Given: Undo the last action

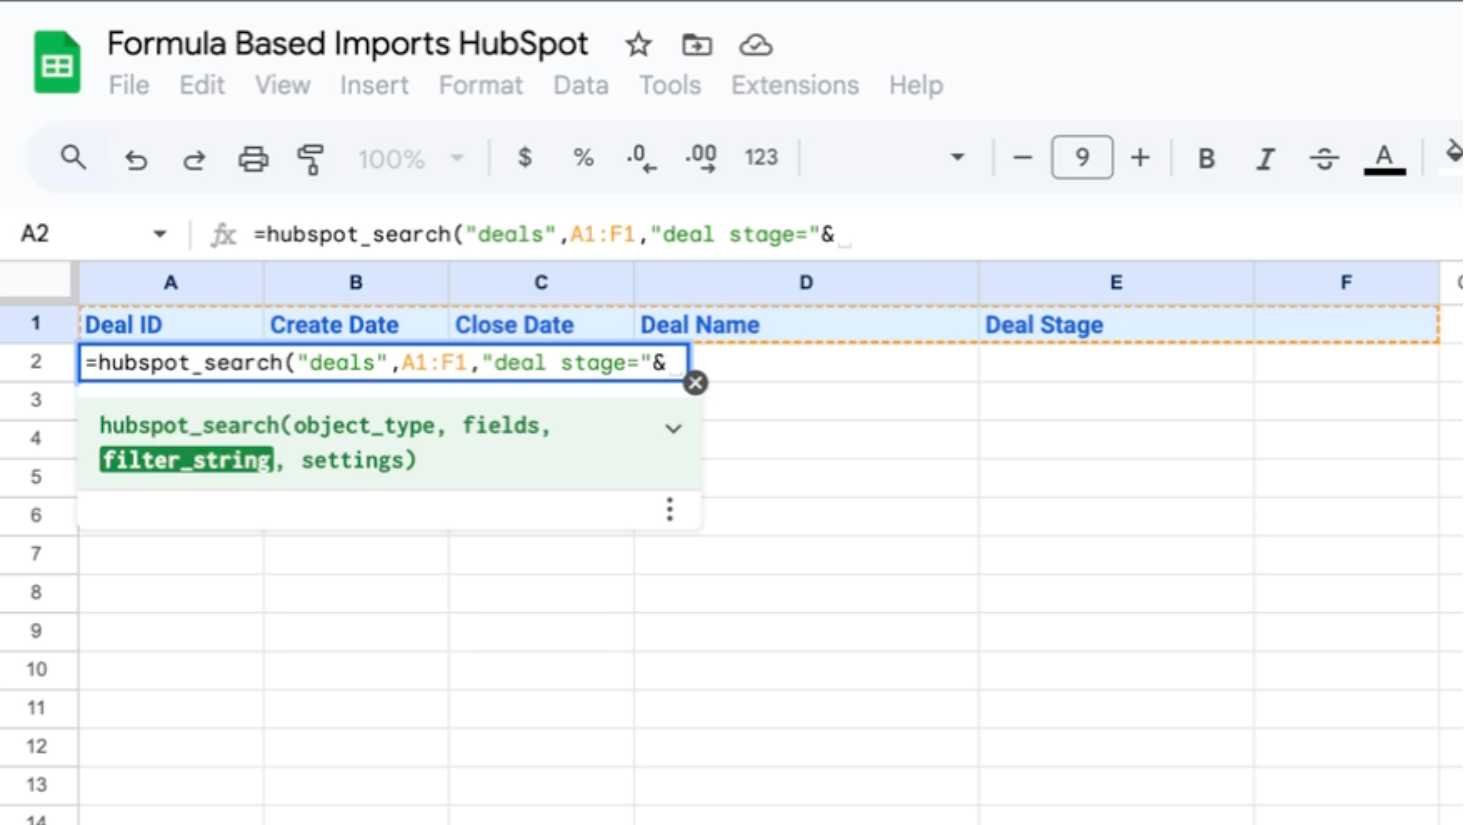Looking at the screenshot, I should pyautogui.click(x=135, y=158).
